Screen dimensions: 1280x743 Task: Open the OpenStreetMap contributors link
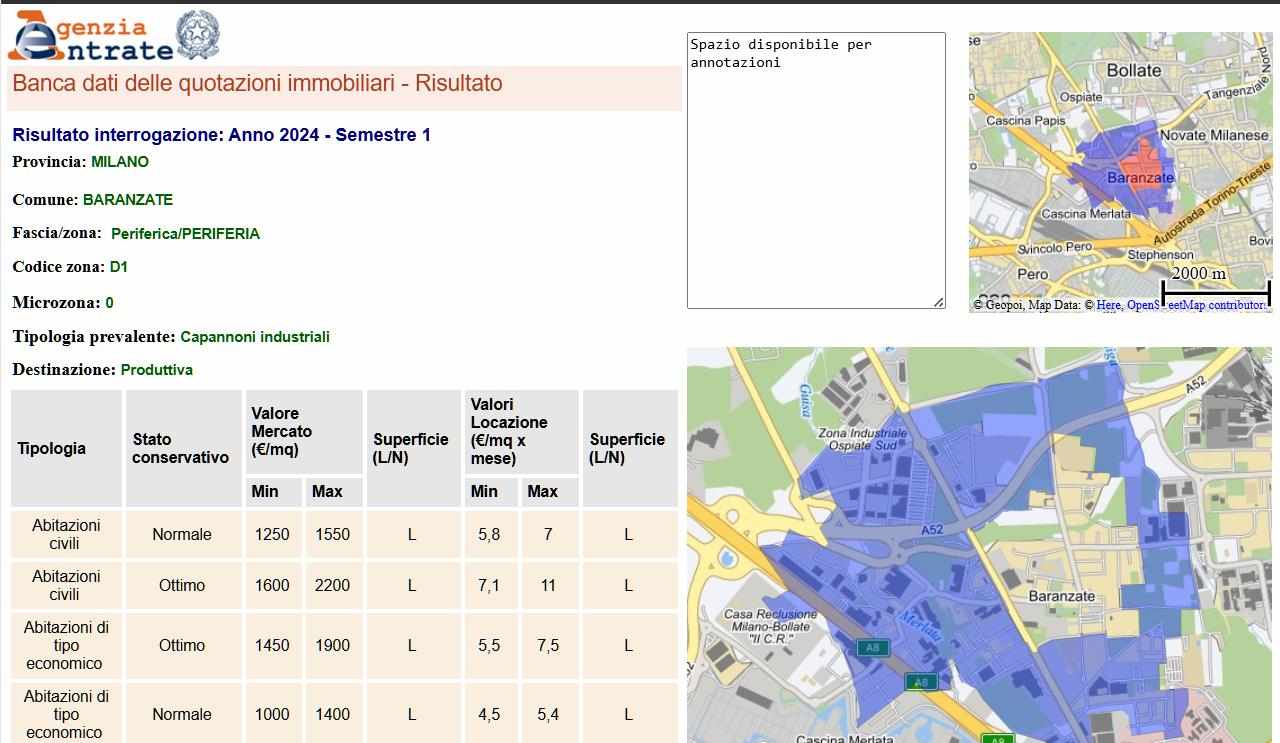pyautogui.click(x=1195, y=305)
